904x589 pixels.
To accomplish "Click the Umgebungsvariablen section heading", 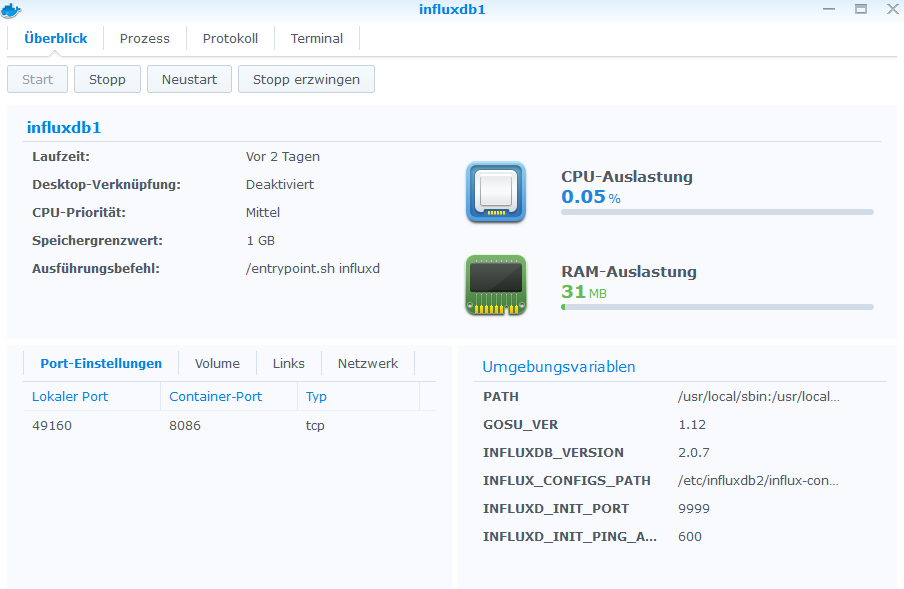I will point(559,367).
